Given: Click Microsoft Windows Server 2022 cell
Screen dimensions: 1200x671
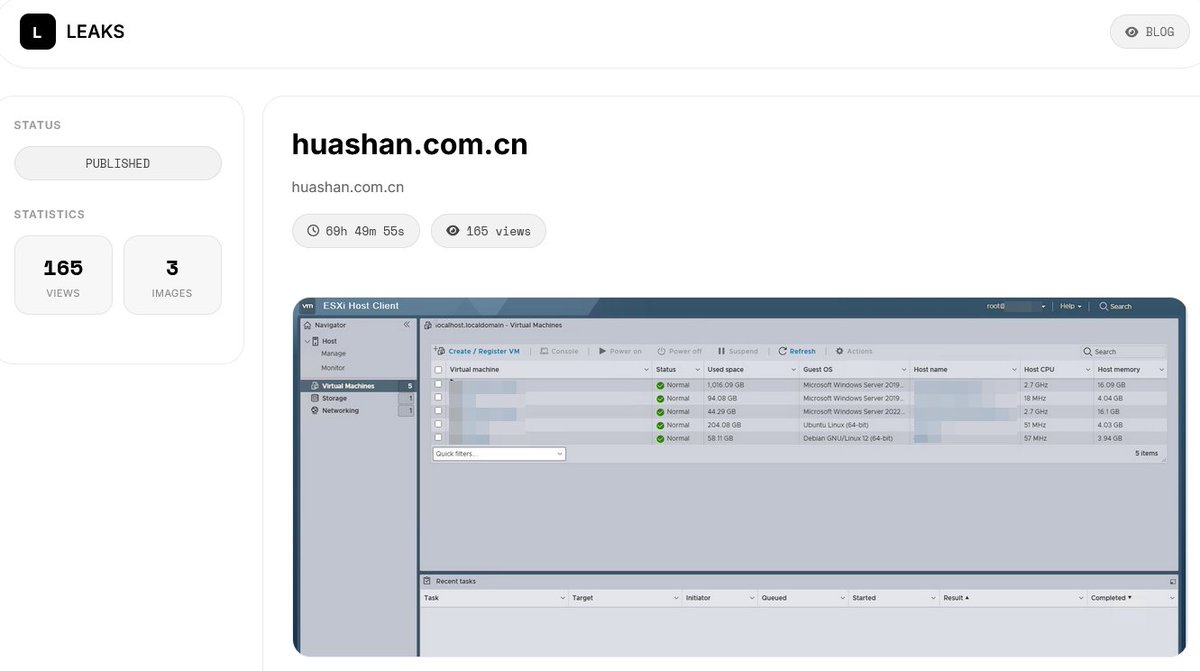Looking at the screenshot, I should (853, 411).
